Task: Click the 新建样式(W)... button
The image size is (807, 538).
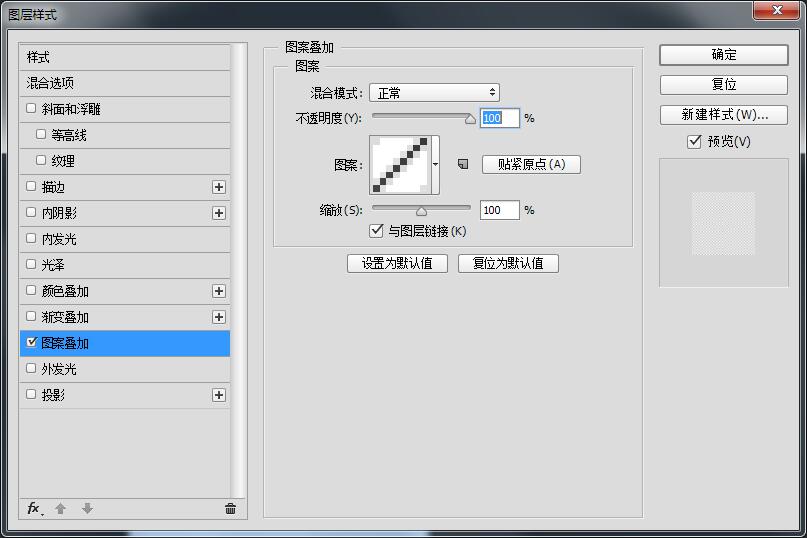Action: (724, 115)
